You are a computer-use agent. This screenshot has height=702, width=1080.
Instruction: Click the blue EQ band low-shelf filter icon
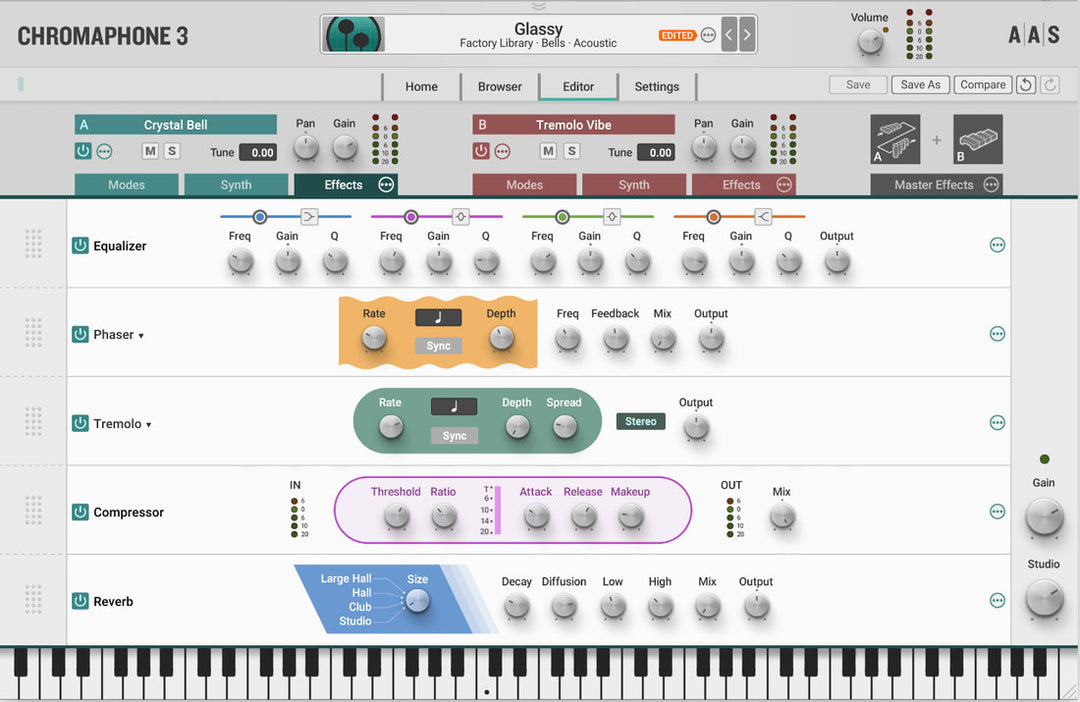coord(309,217)
